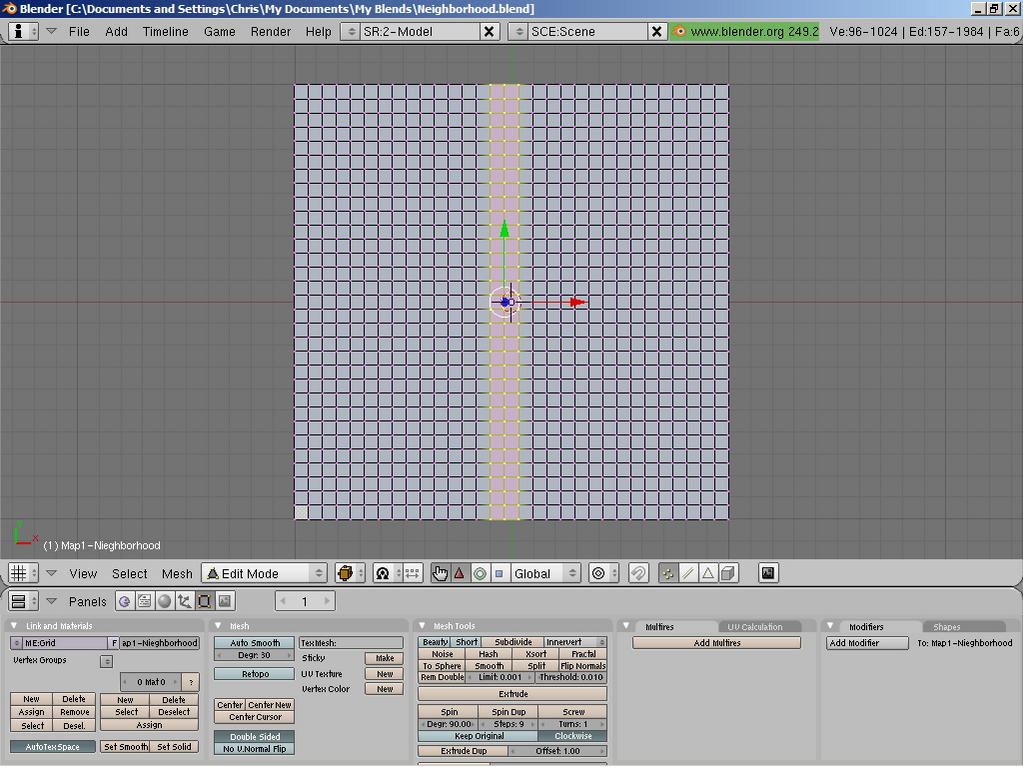Toggle the Retopo button

click(254, 674)
